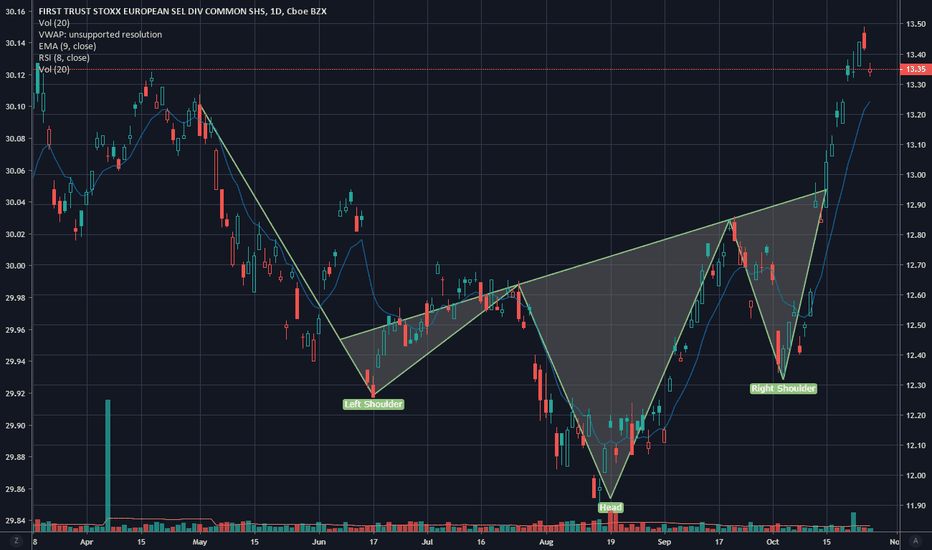This screenshot has height=550, width=932.
Task: Click the 12.50 price scale value
Action: tap(915, 325)
